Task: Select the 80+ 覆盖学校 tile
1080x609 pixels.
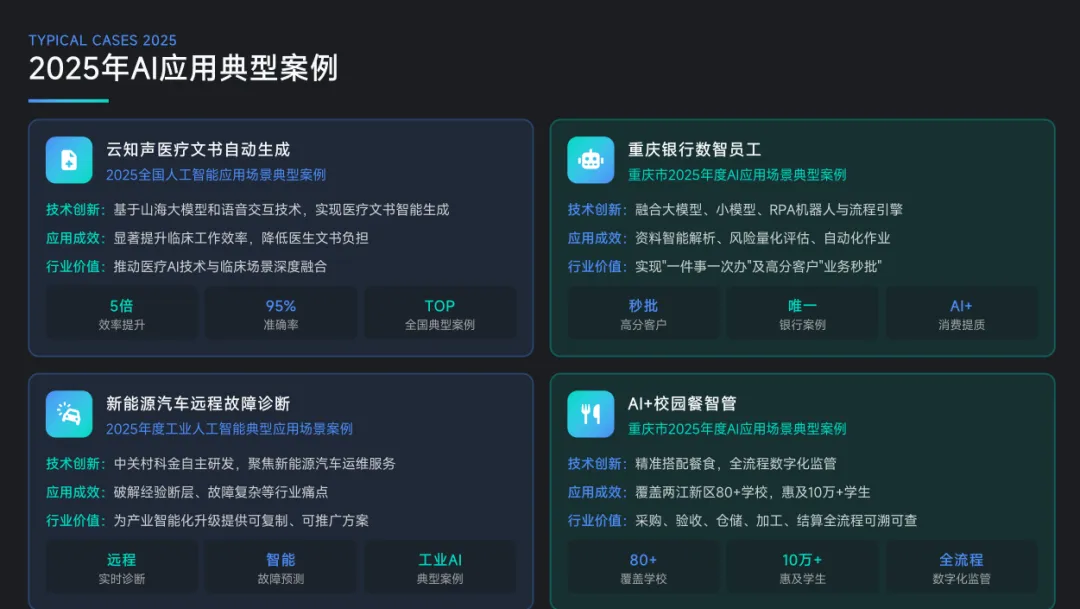Action: click(x=643, y=568)
